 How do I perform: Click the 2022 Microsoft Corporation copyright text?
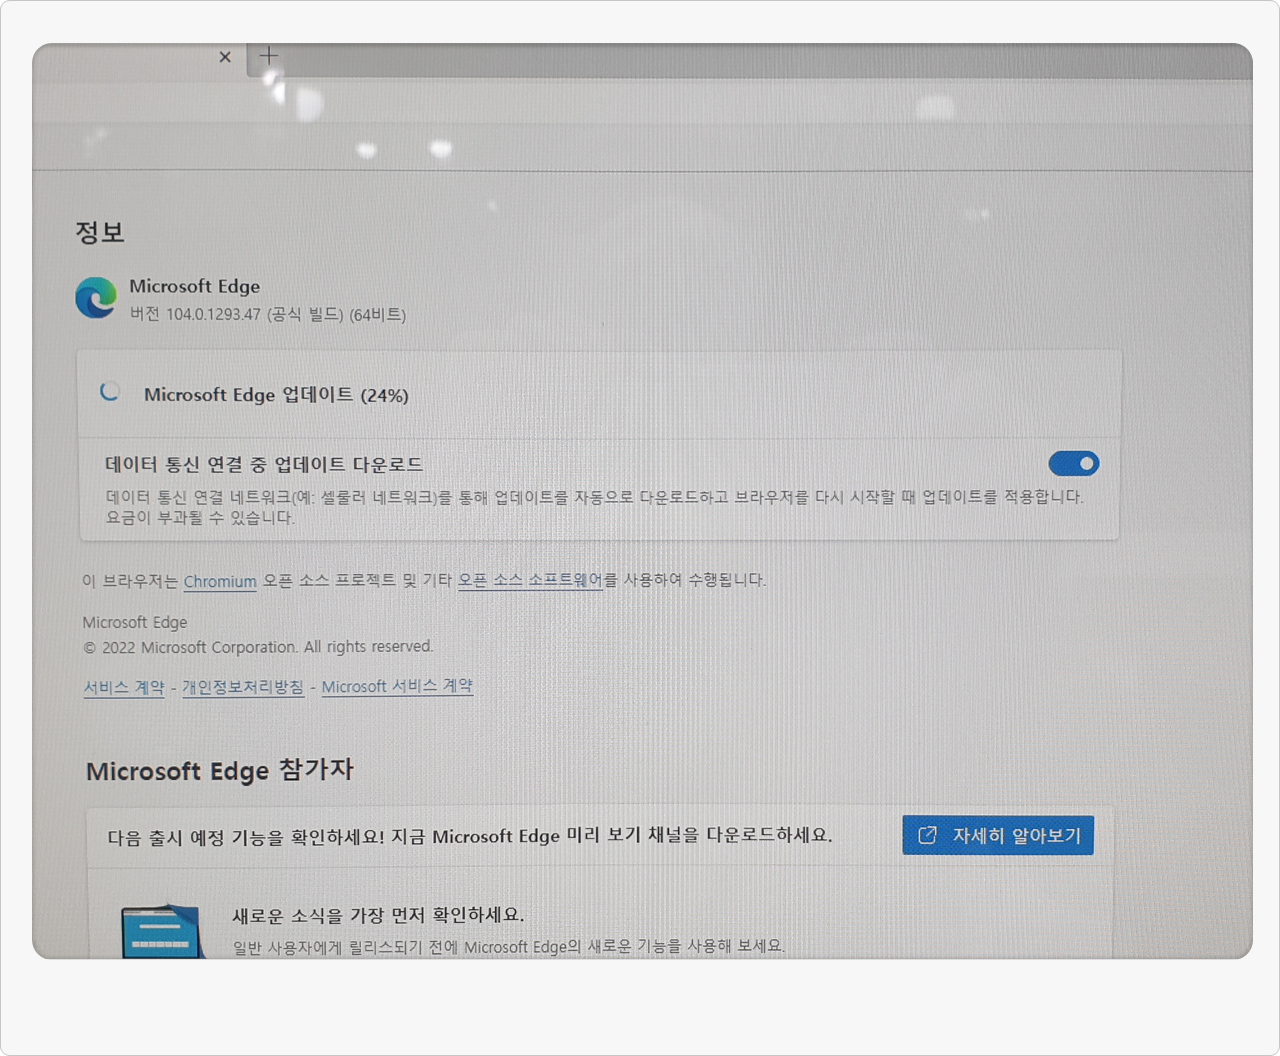coord(258,647)
